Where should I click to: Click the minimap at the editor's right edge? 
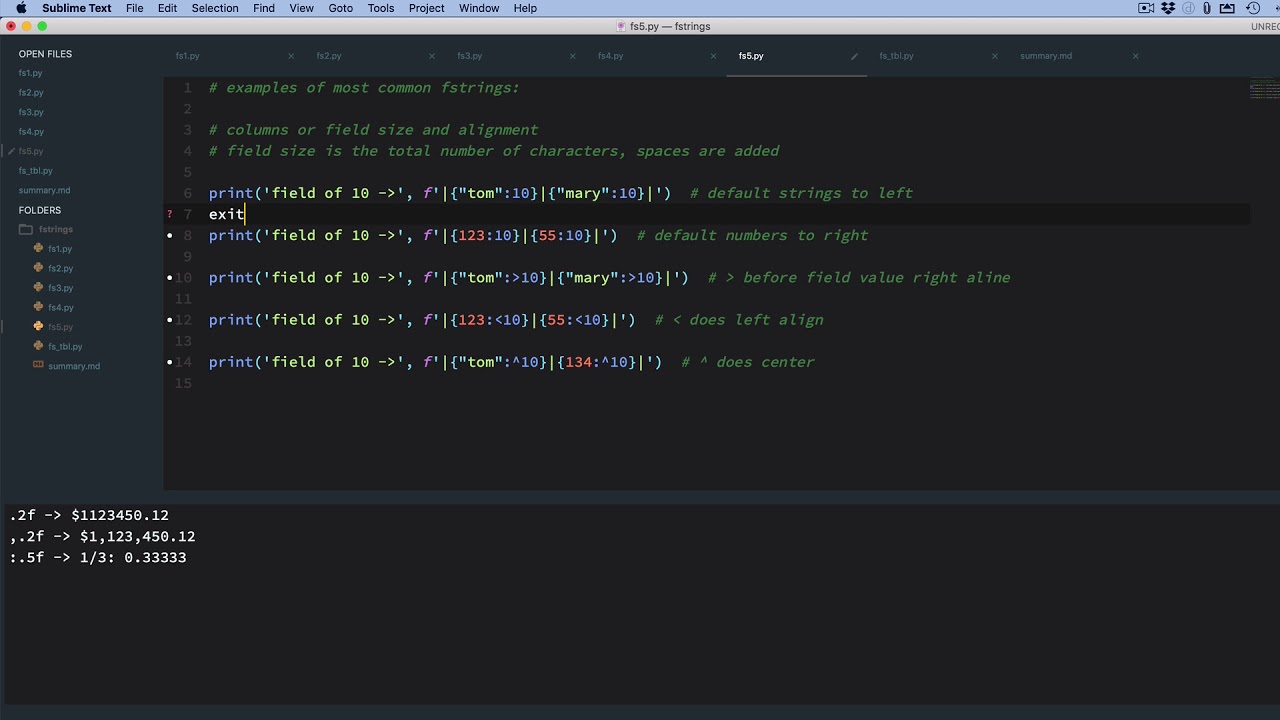coord(1264,90)
